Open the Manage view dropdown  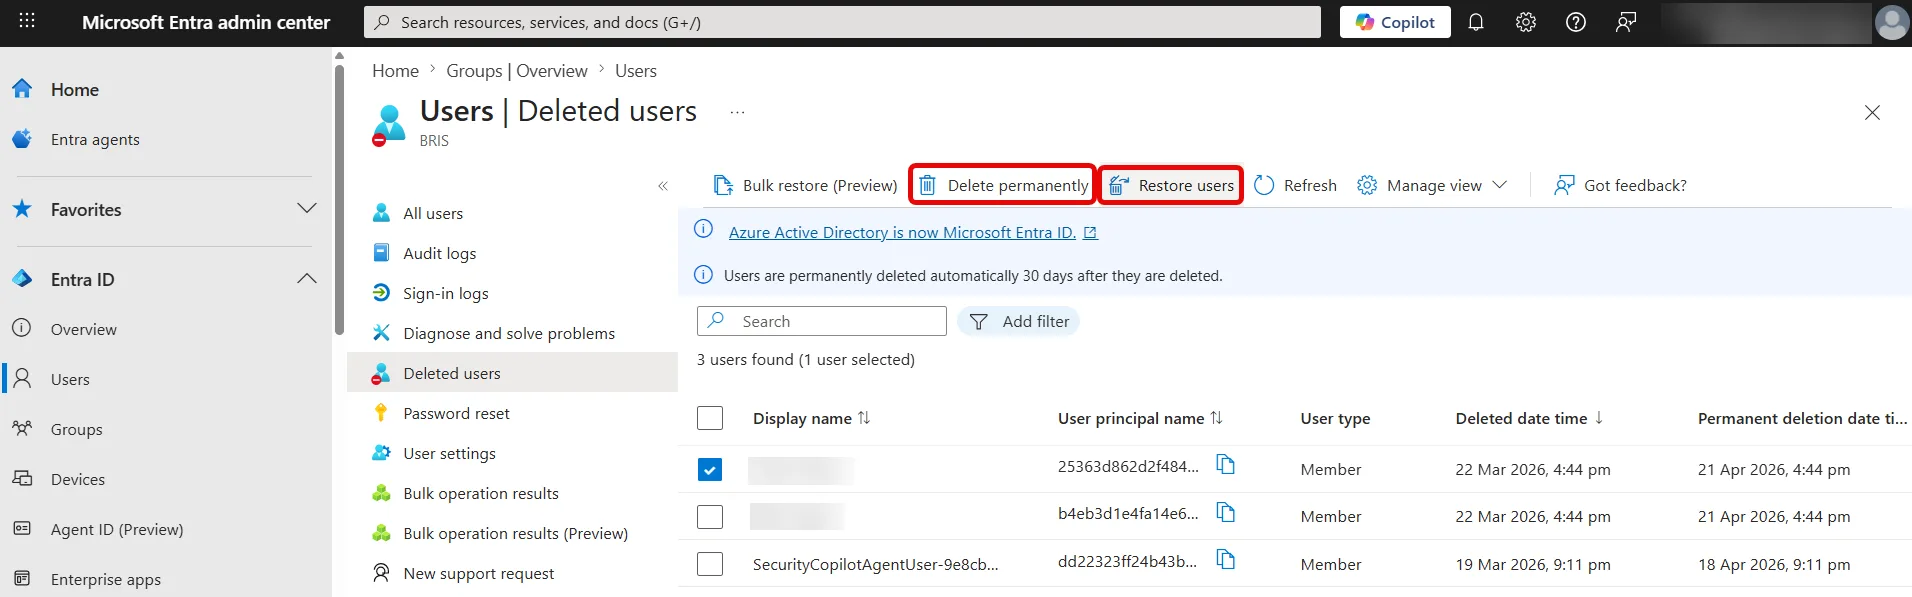[1432, 185]
